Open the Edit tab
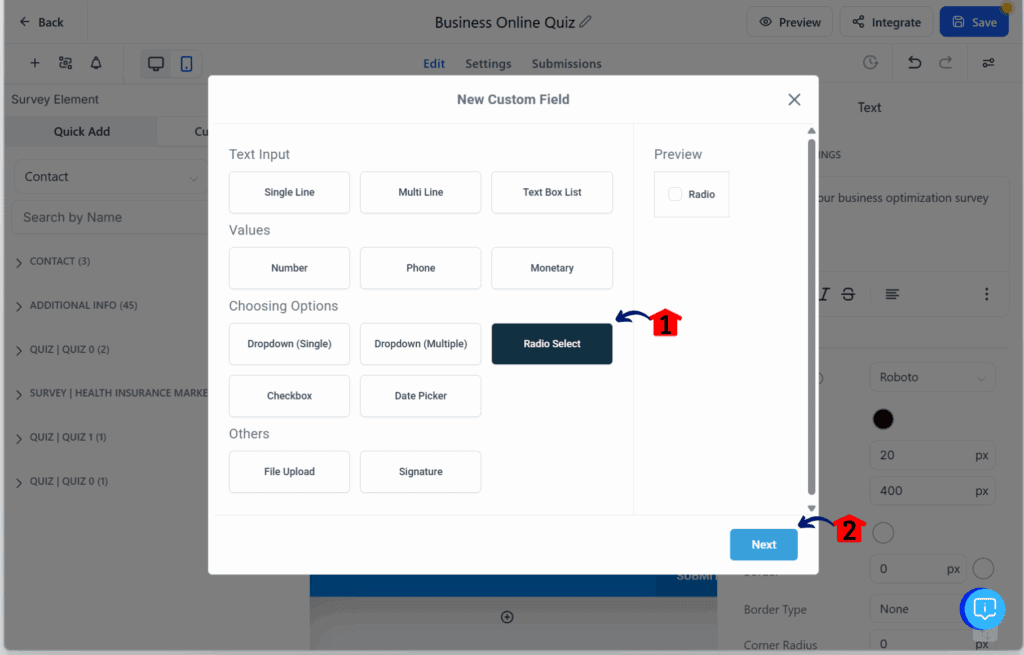 pyautogui.click(x=434, y=63)
